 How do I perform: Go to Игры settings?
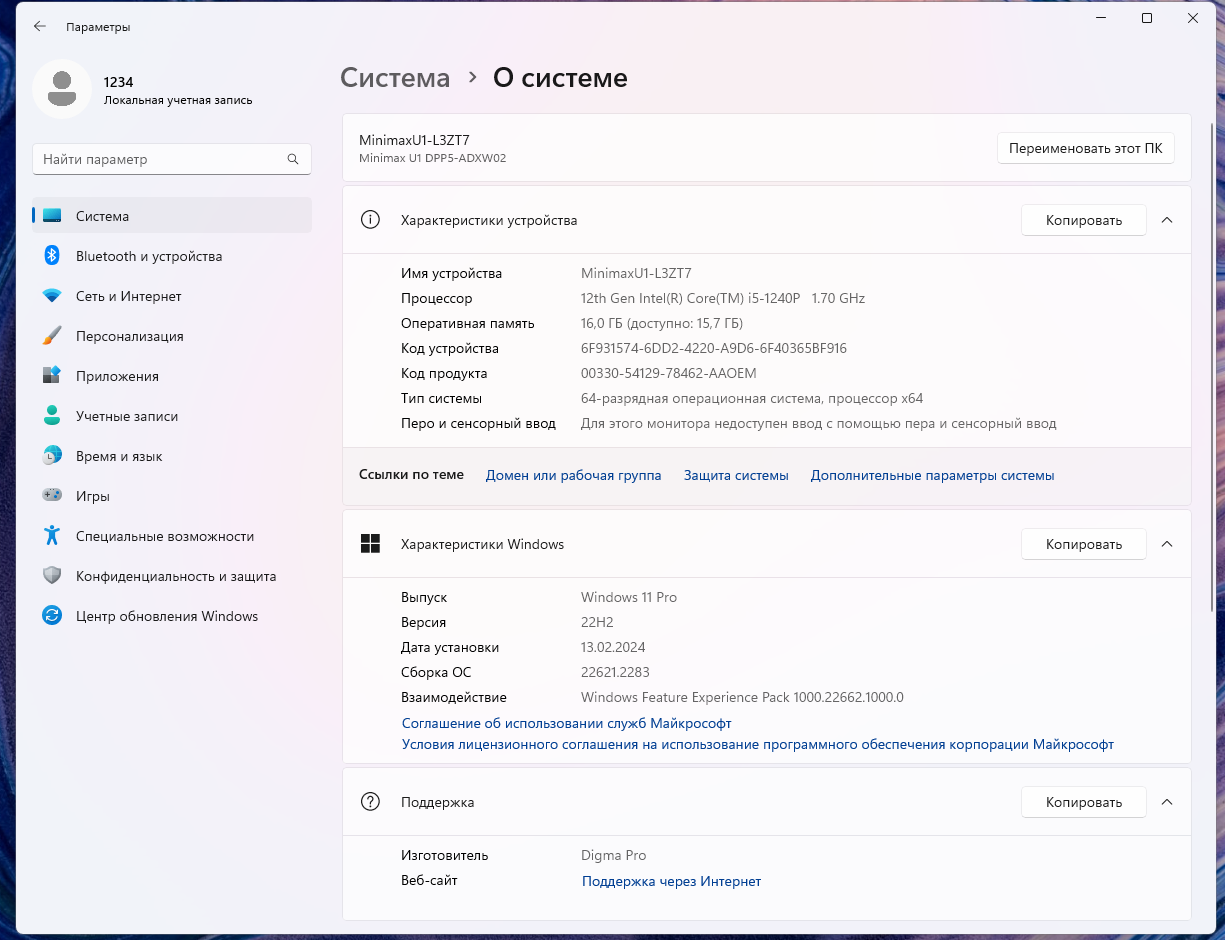pyautogui.click(x=172, y=496)
